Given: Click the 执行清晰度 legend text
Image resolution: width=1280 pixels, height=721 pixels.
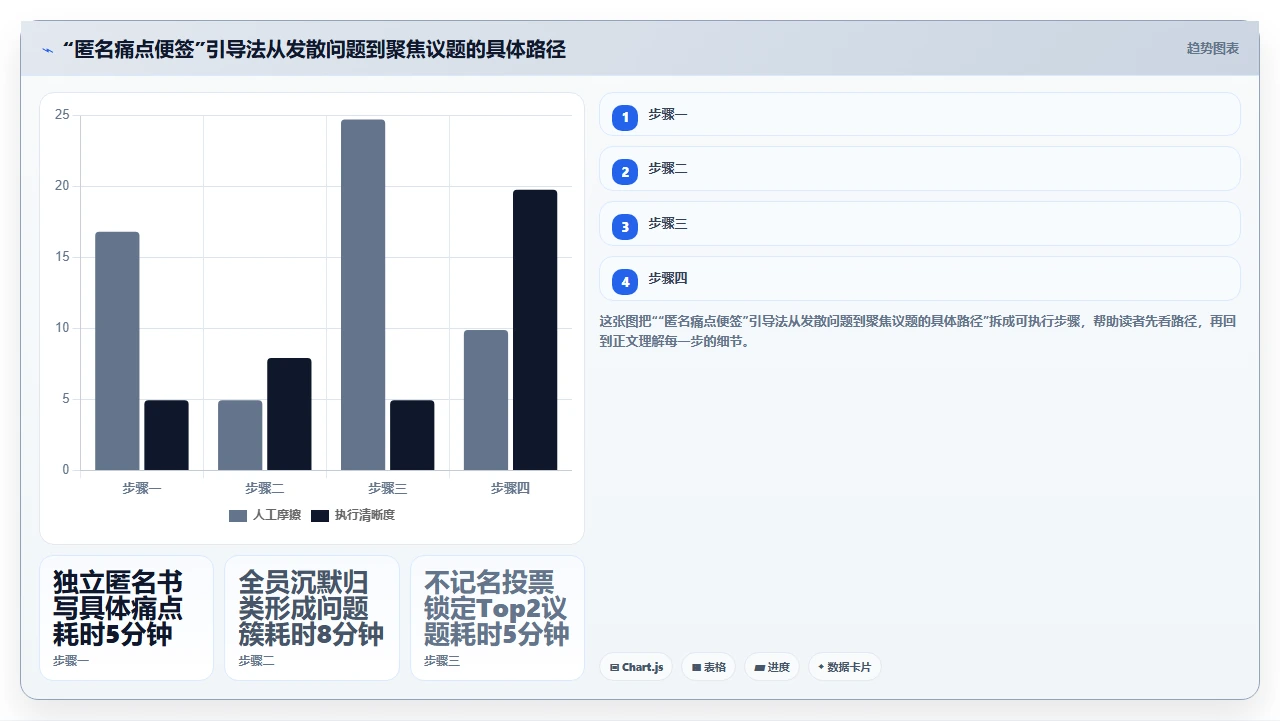Looking at the screenshot, I should click(365, 515).
